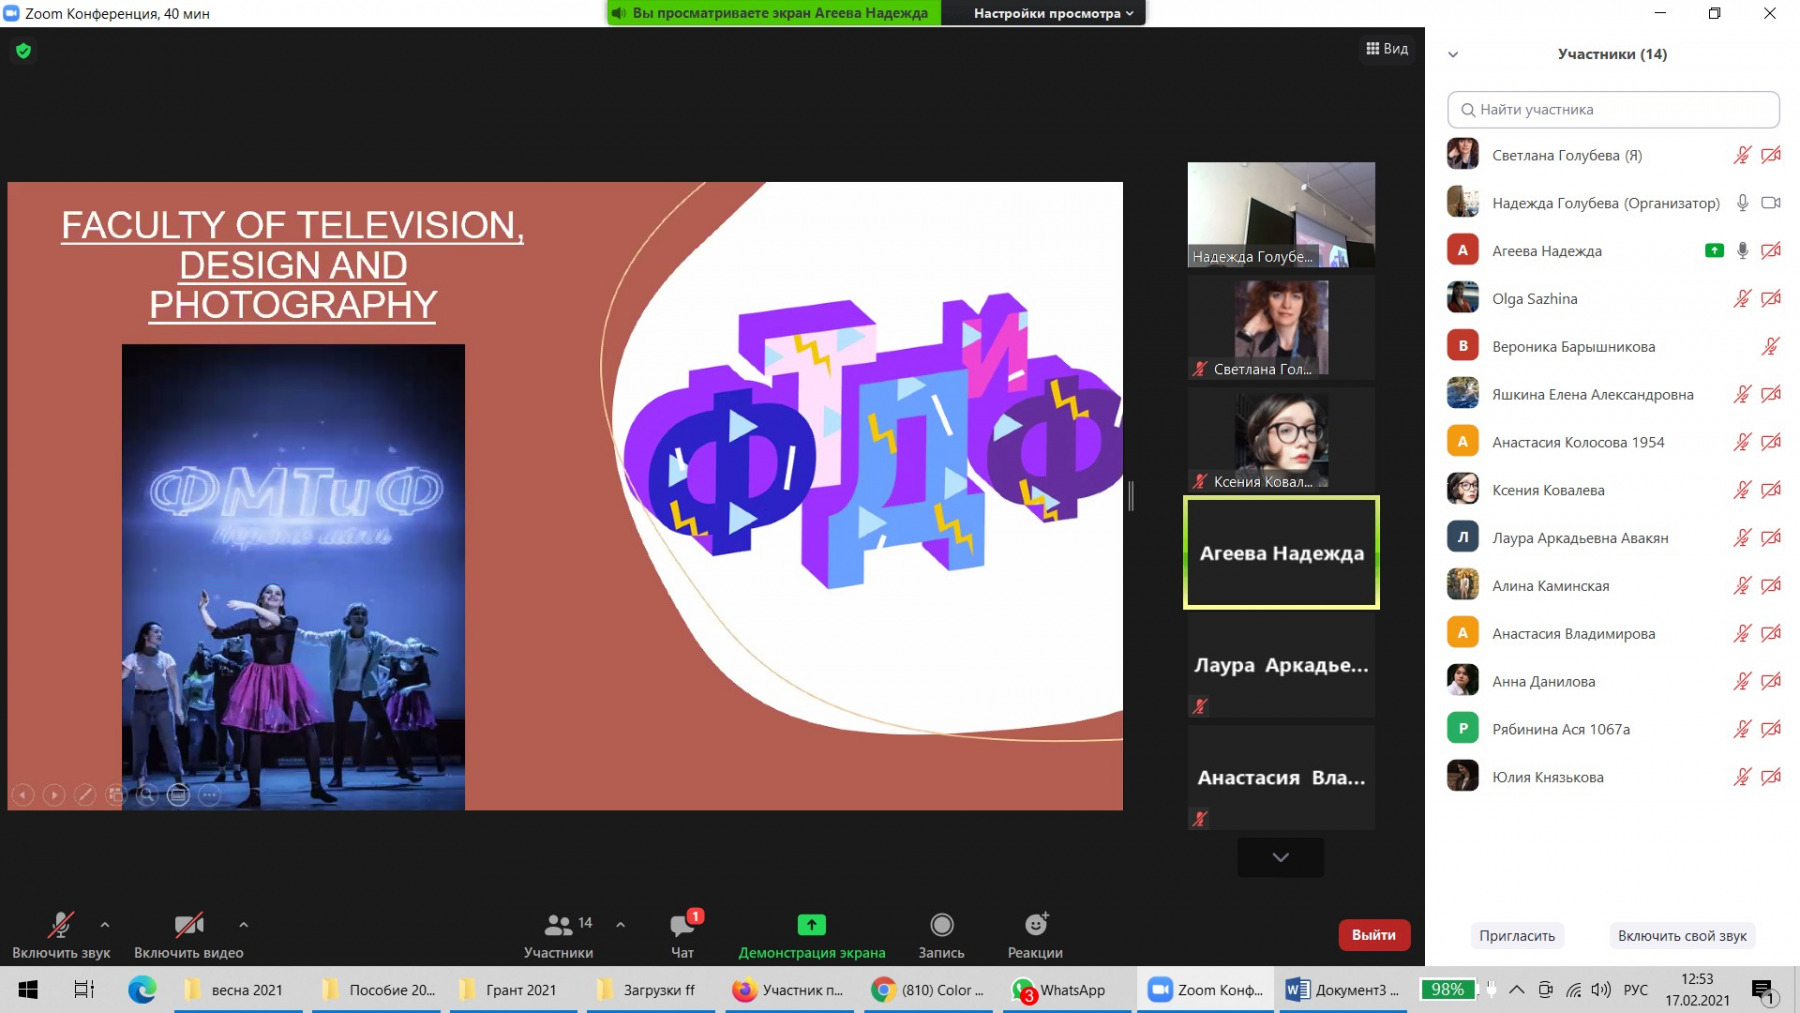This screenshot has height=1013, width=1800.
Task: Turn on camera with Включить видео
Action: [x=188, y=925]
